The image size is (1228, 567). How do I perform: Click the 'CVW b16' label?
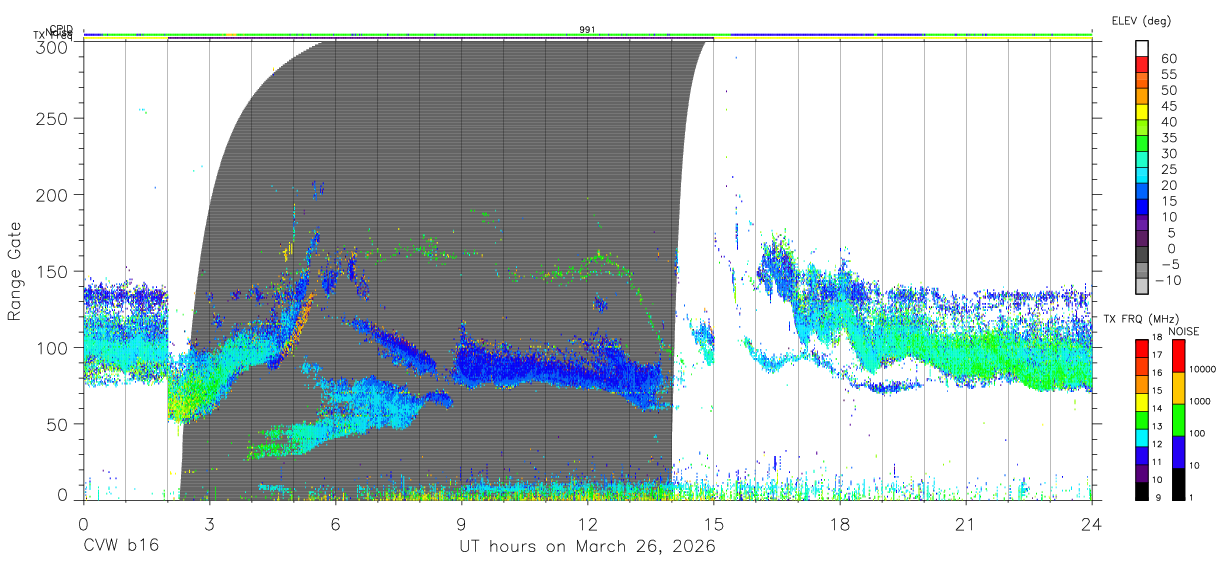coord(121,547)
